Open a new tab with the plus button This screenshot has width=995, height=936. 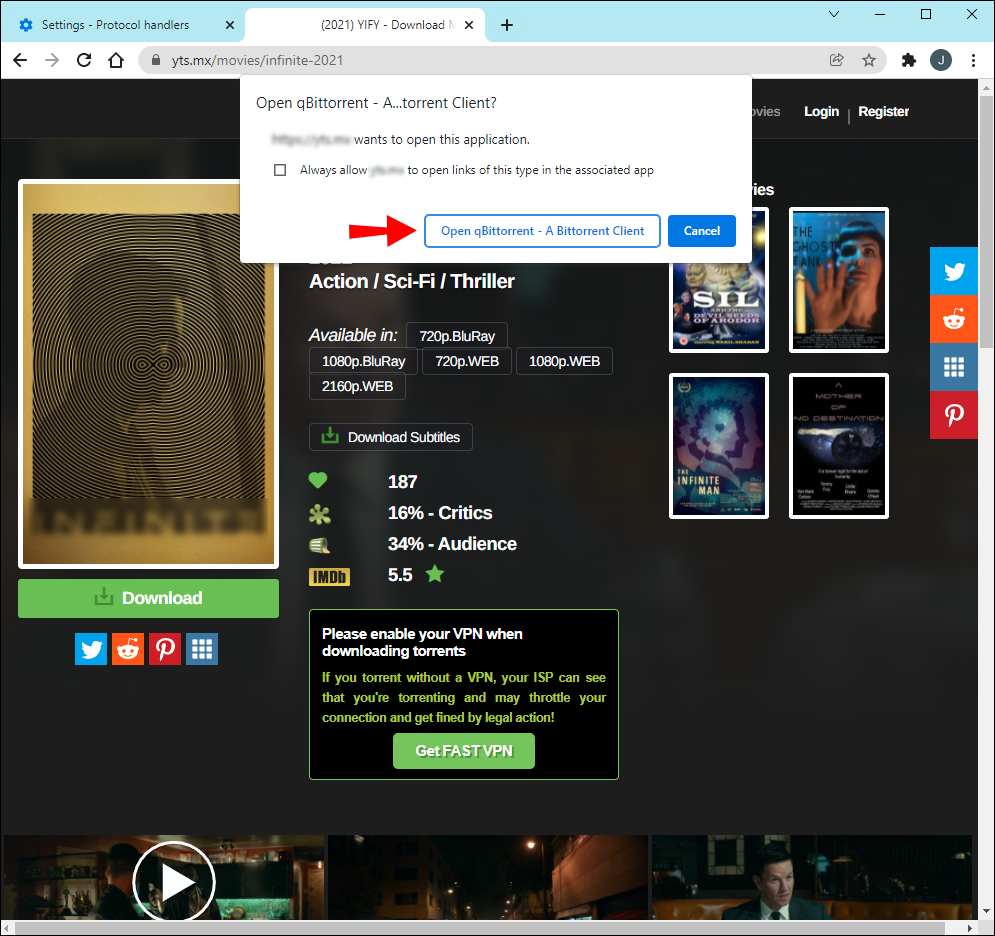click(506, 25)
